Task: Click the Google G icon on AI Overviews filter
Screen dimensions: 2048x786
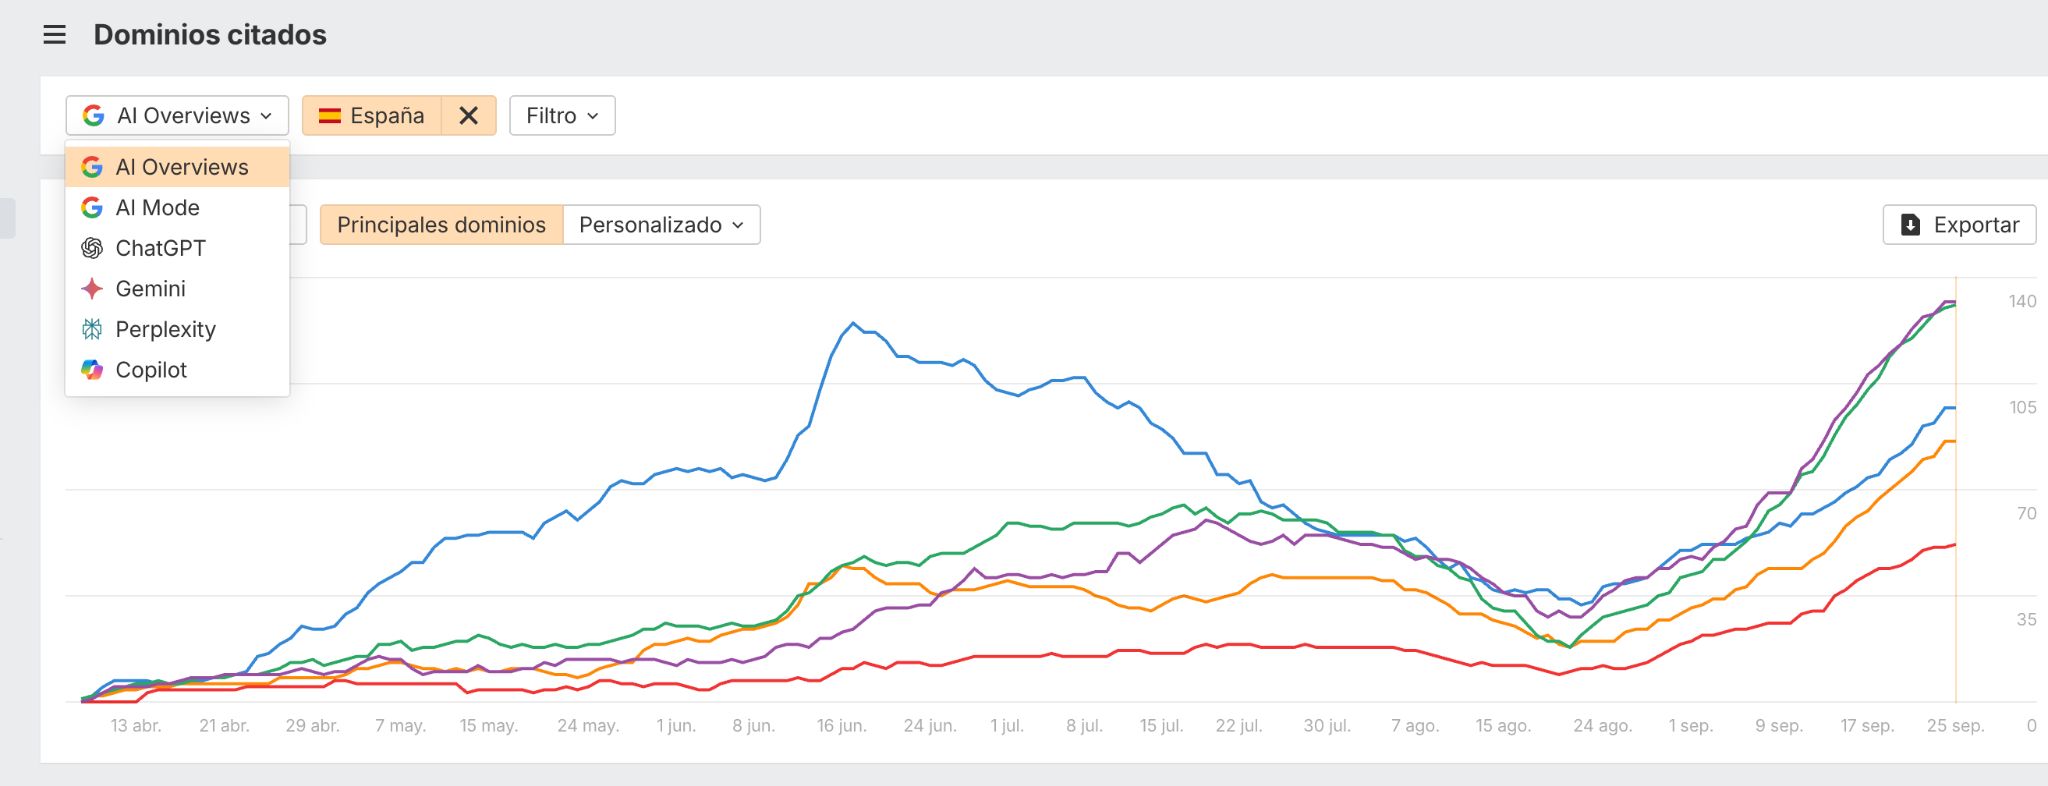Action: pyautogui.click(x=95, y=115)
